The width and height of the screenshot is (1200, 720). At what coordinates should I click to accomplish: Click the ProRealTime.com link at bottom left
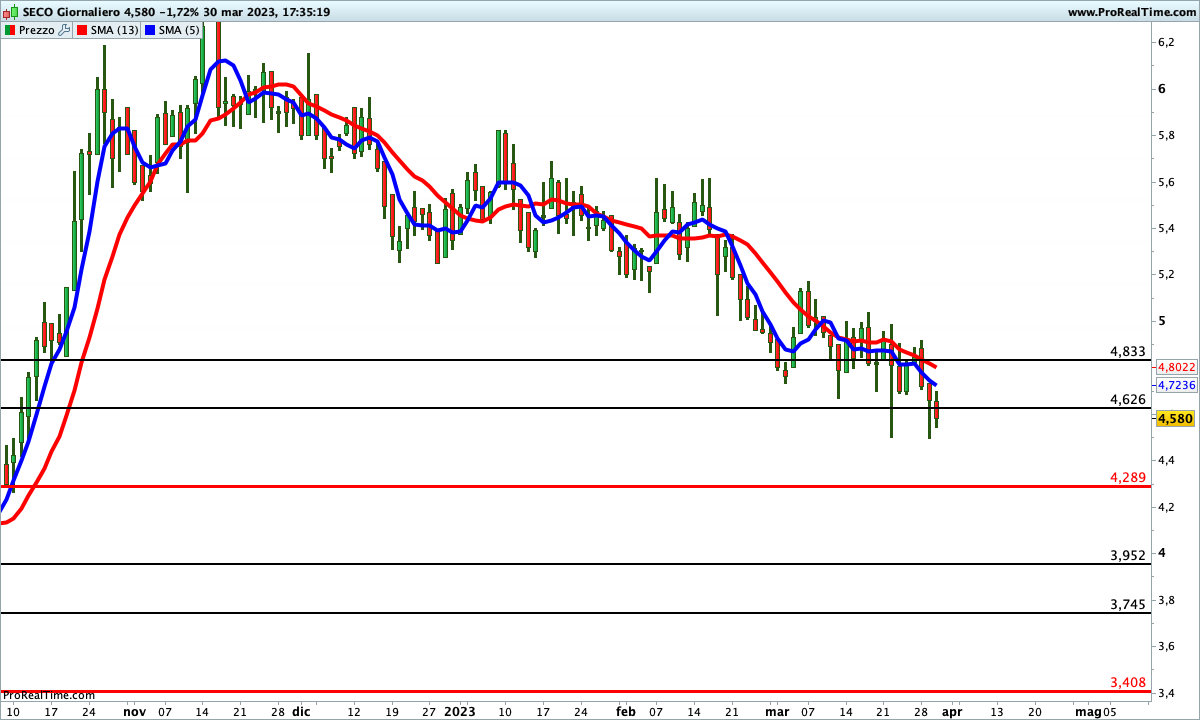click(49, 695)
